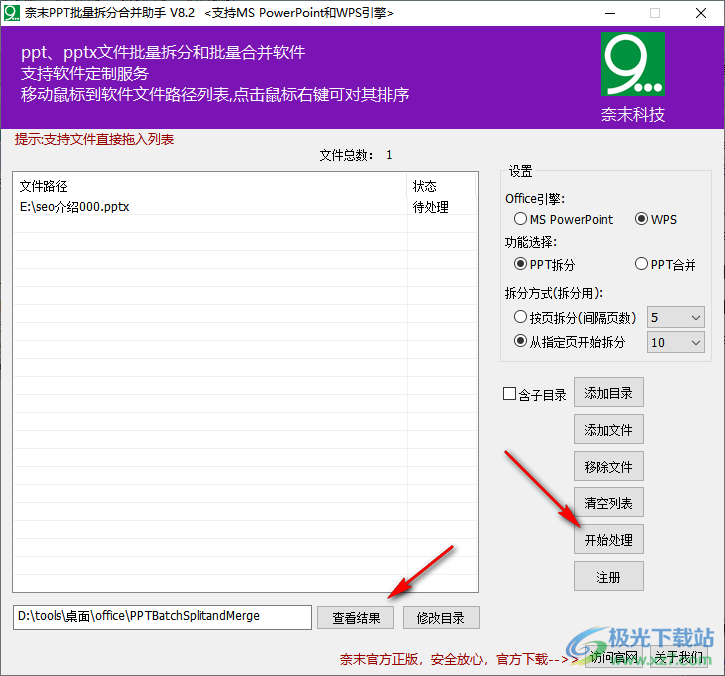Choose the PPT拆分 function
The image size is (725, 676).
pyautogui.click(x=544, y=264)
